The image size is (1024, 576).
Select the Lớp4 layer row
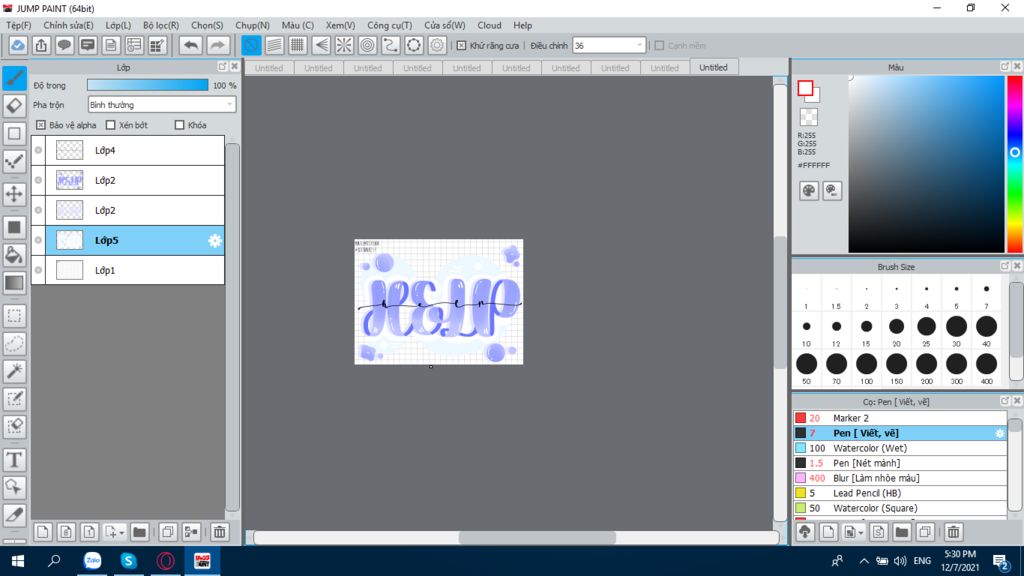coord(135,150)
